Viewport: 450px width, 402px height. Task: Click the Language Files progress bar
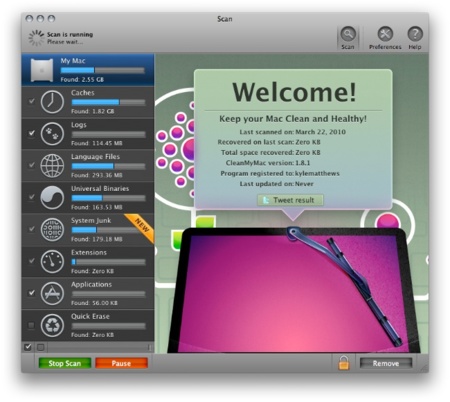click(109, 166)
